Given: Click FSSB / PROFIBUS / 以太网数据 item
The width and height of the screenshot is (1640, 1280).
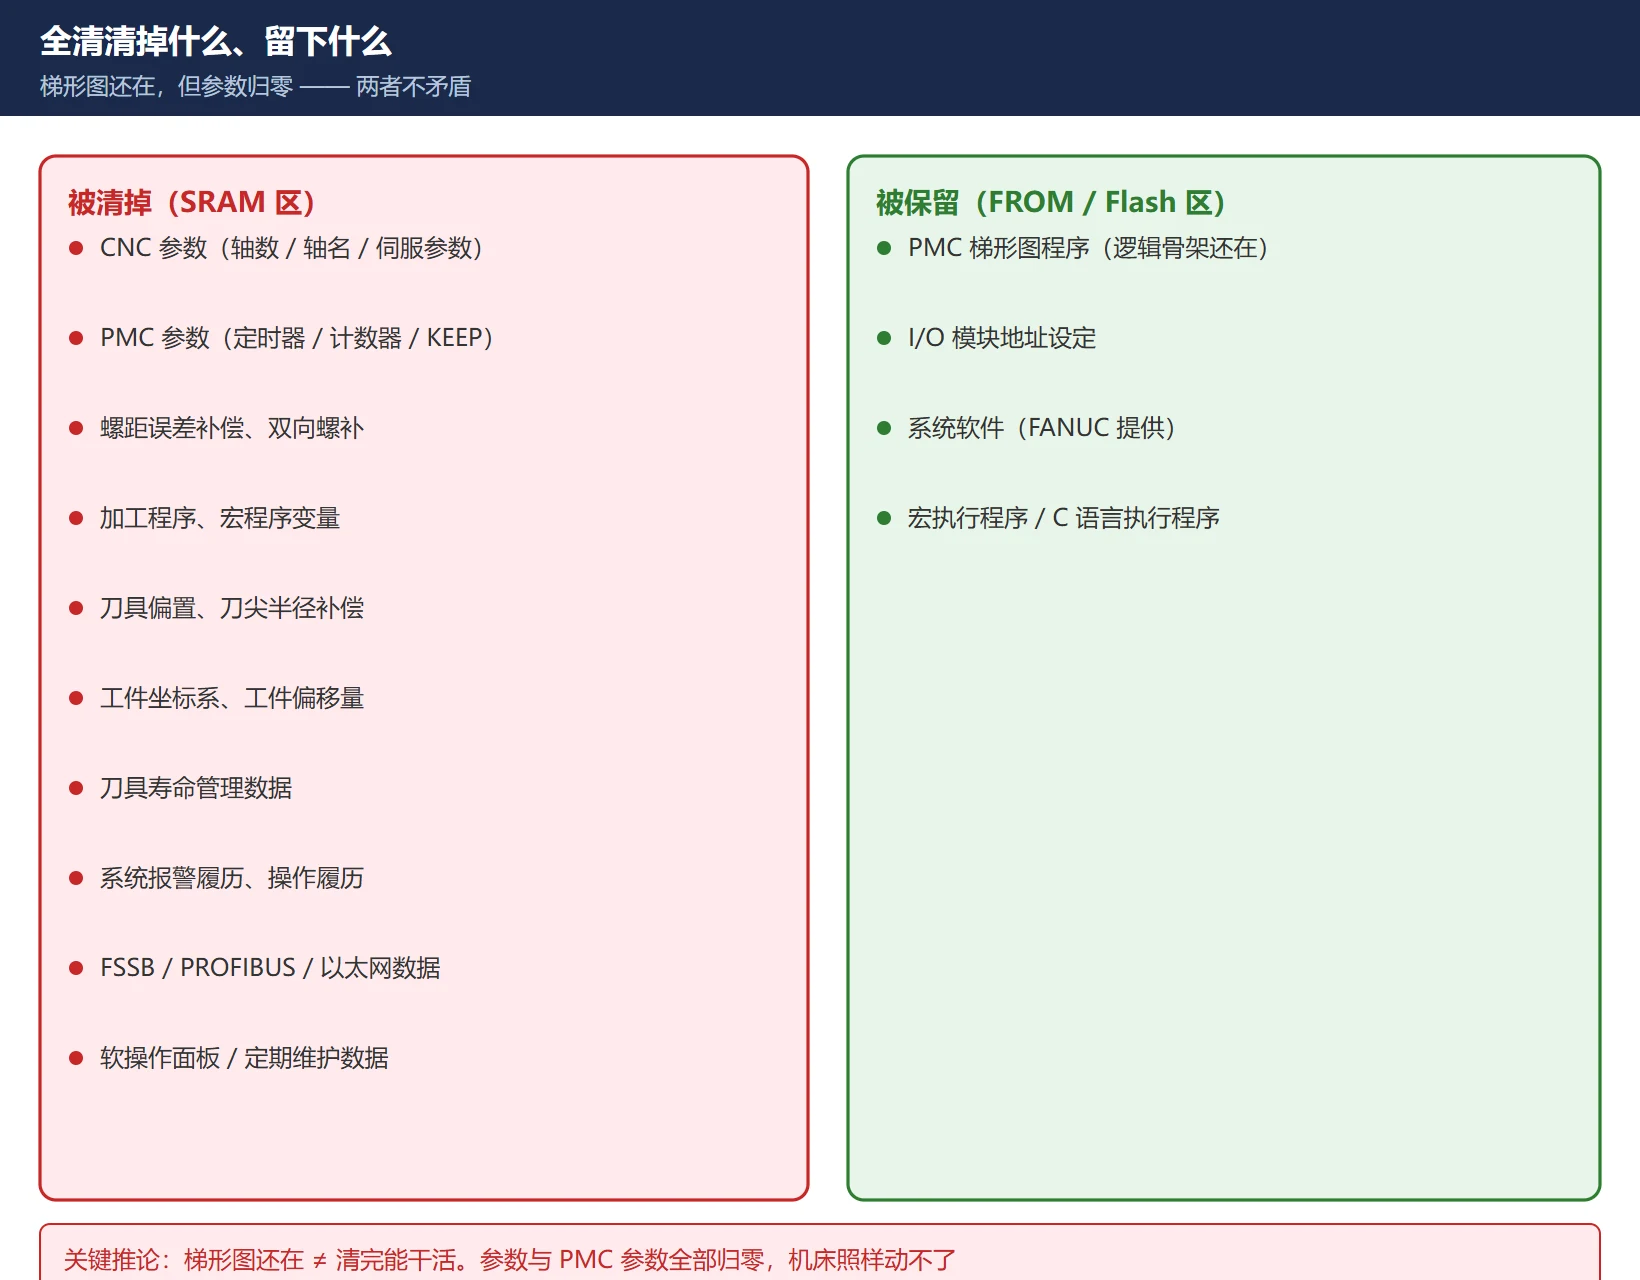Looking at the screenshot, I should tap(270, 968).
